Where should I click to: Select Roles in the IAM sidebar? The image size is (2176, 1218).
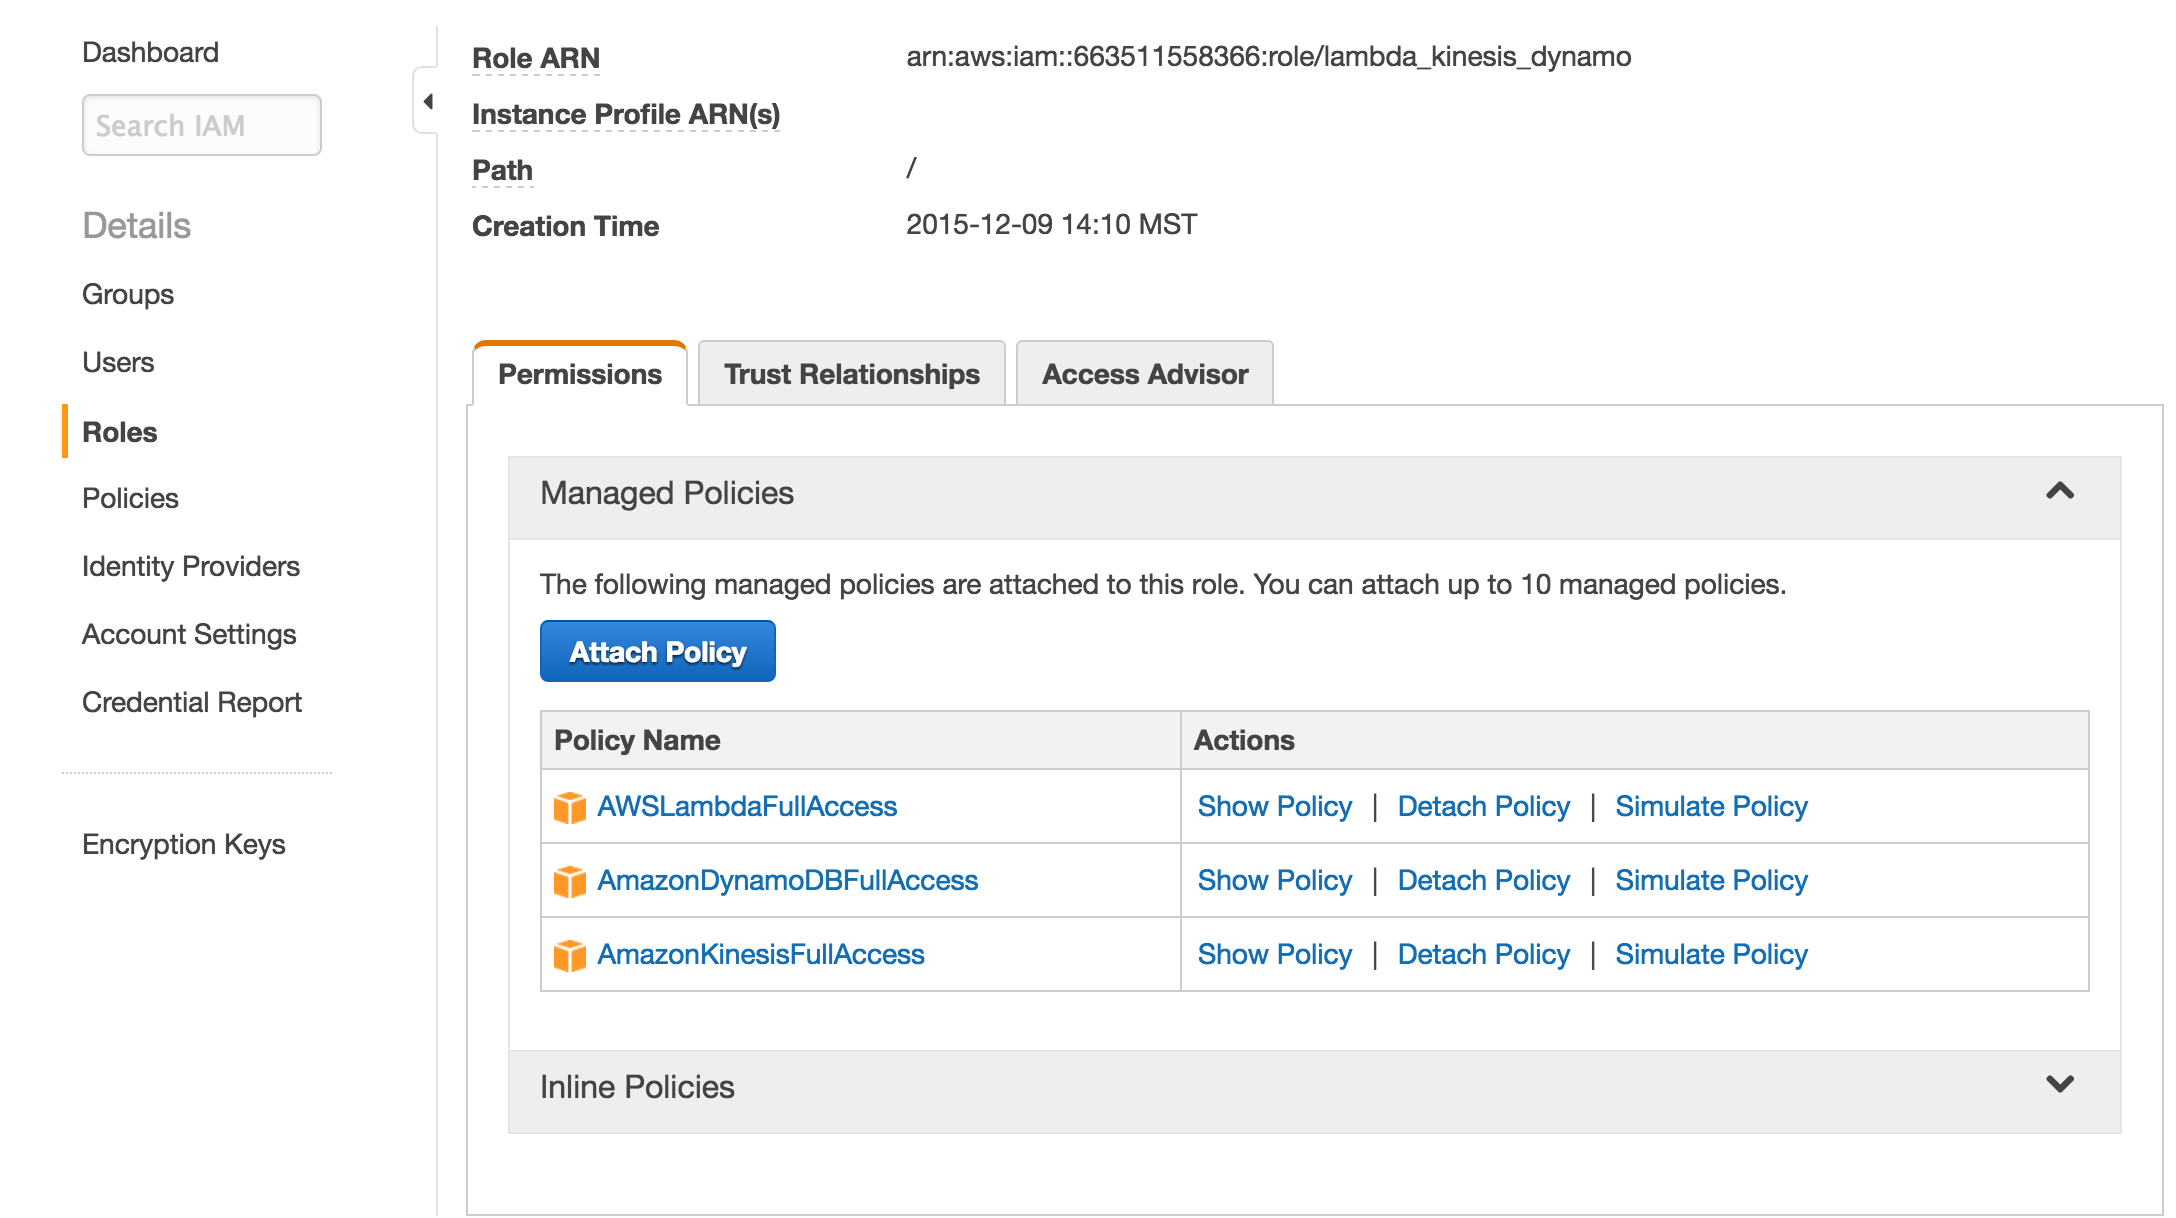(x=120, y=432)
